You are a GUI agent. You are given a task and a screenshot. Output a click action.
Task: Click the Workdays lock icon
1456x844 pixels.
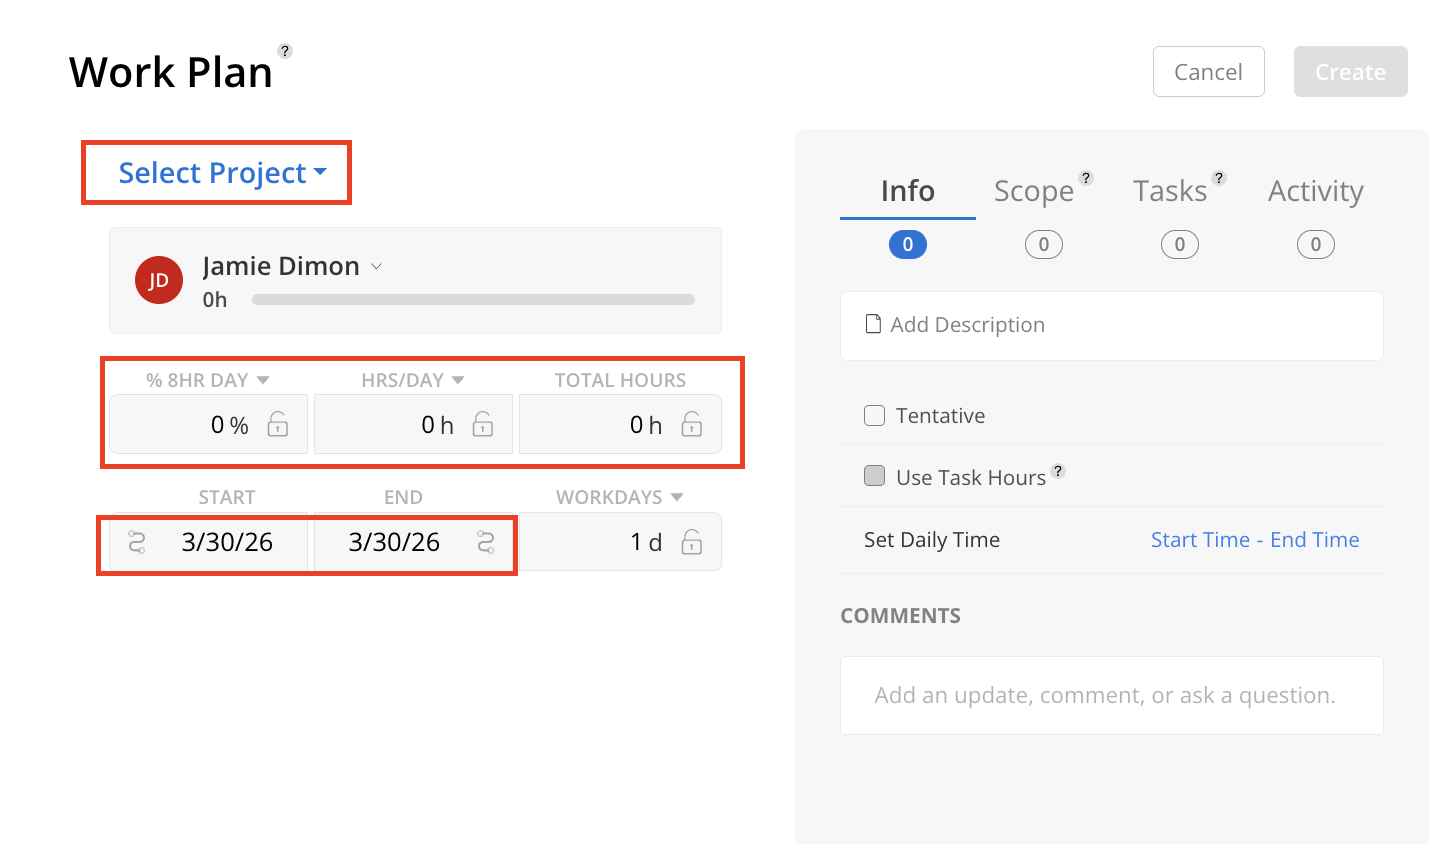(x=692, y=542)
